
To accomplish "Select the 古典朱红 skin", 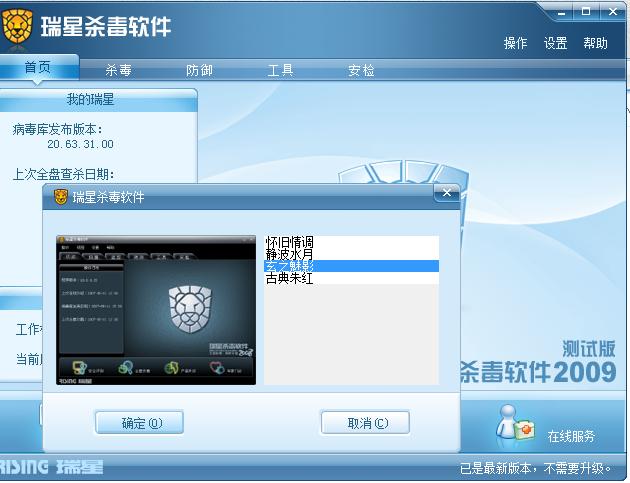I will click(351, 278).
